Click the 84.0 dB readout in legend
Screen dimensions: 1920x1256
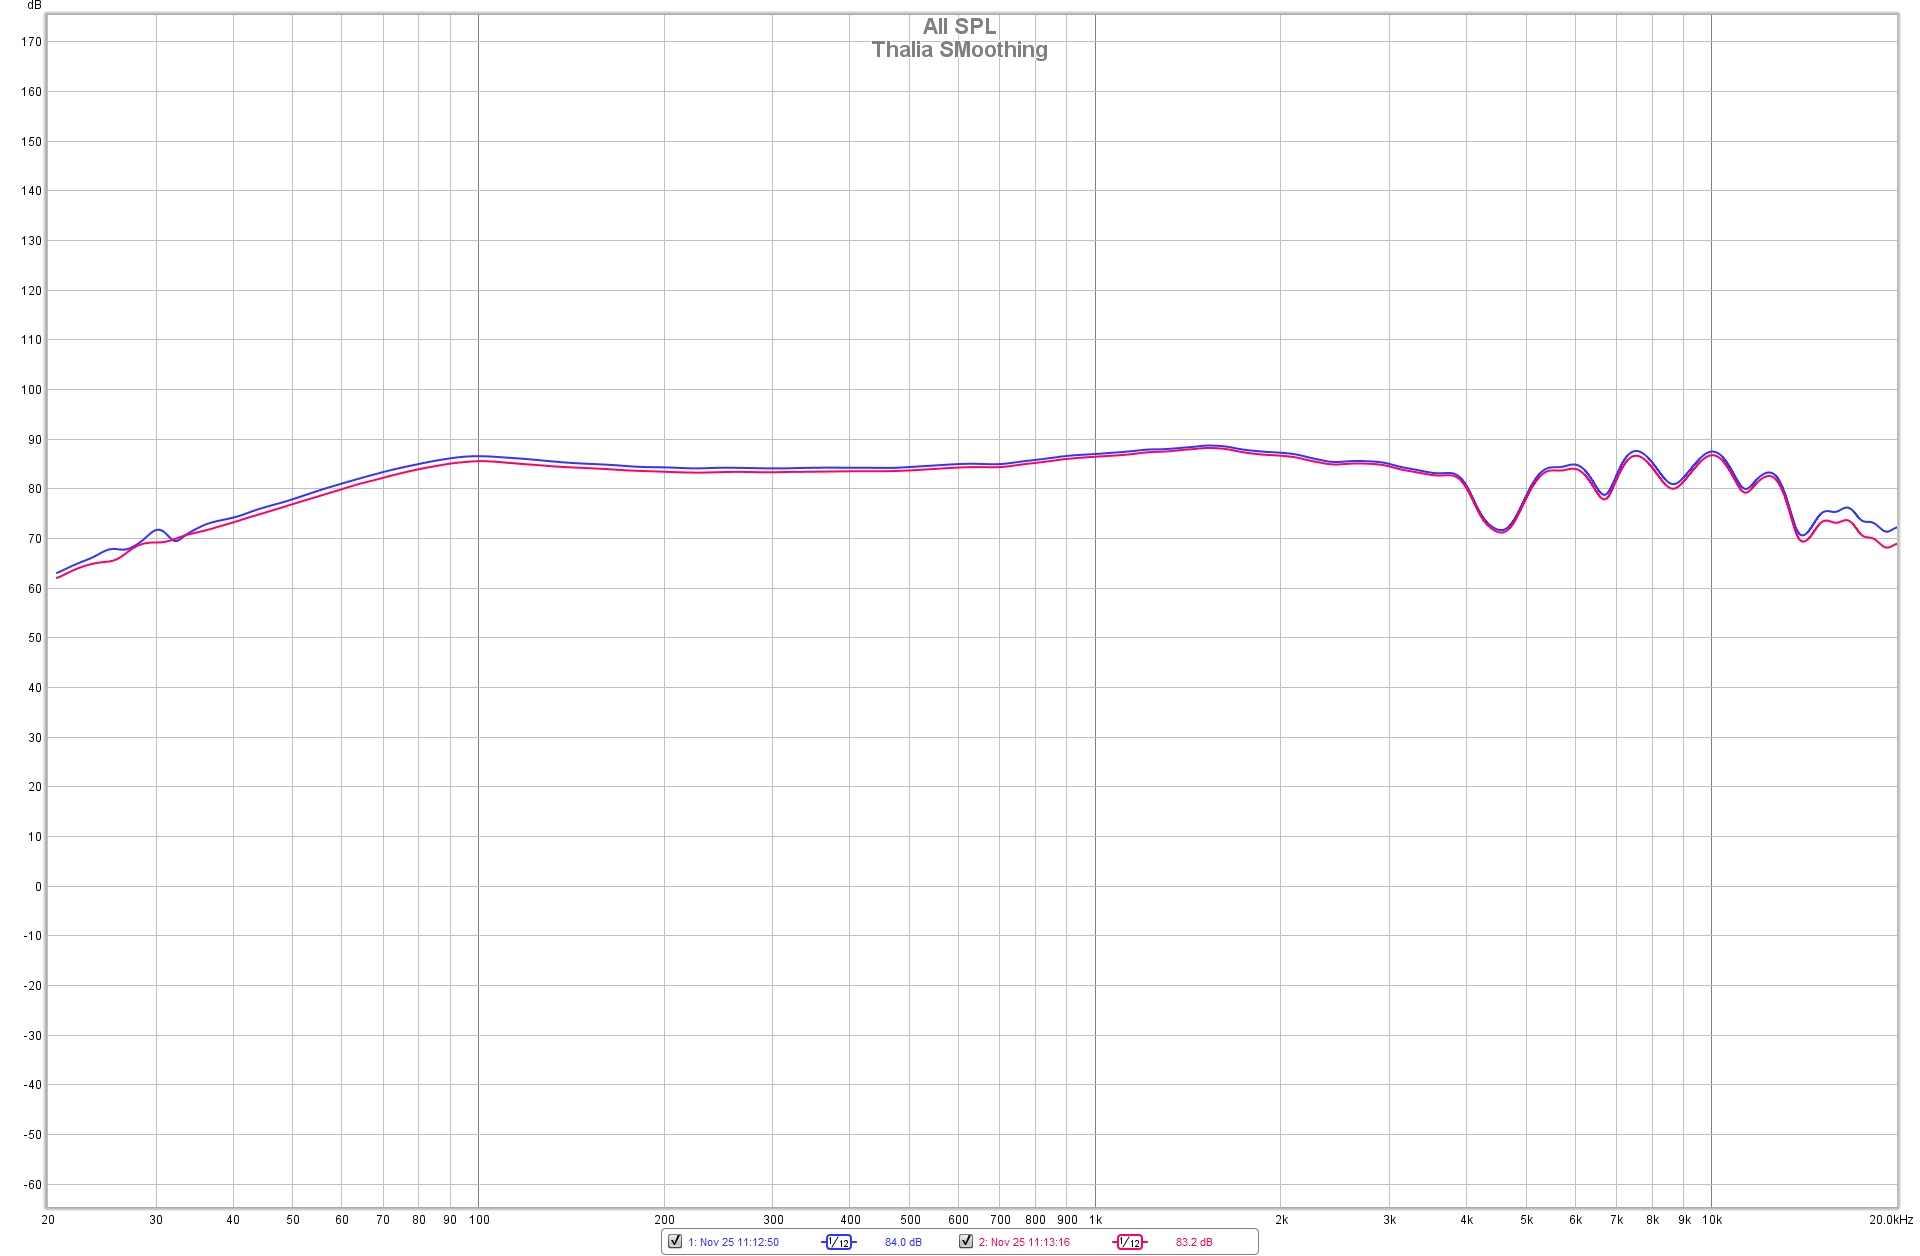[x=903, y=1242]
